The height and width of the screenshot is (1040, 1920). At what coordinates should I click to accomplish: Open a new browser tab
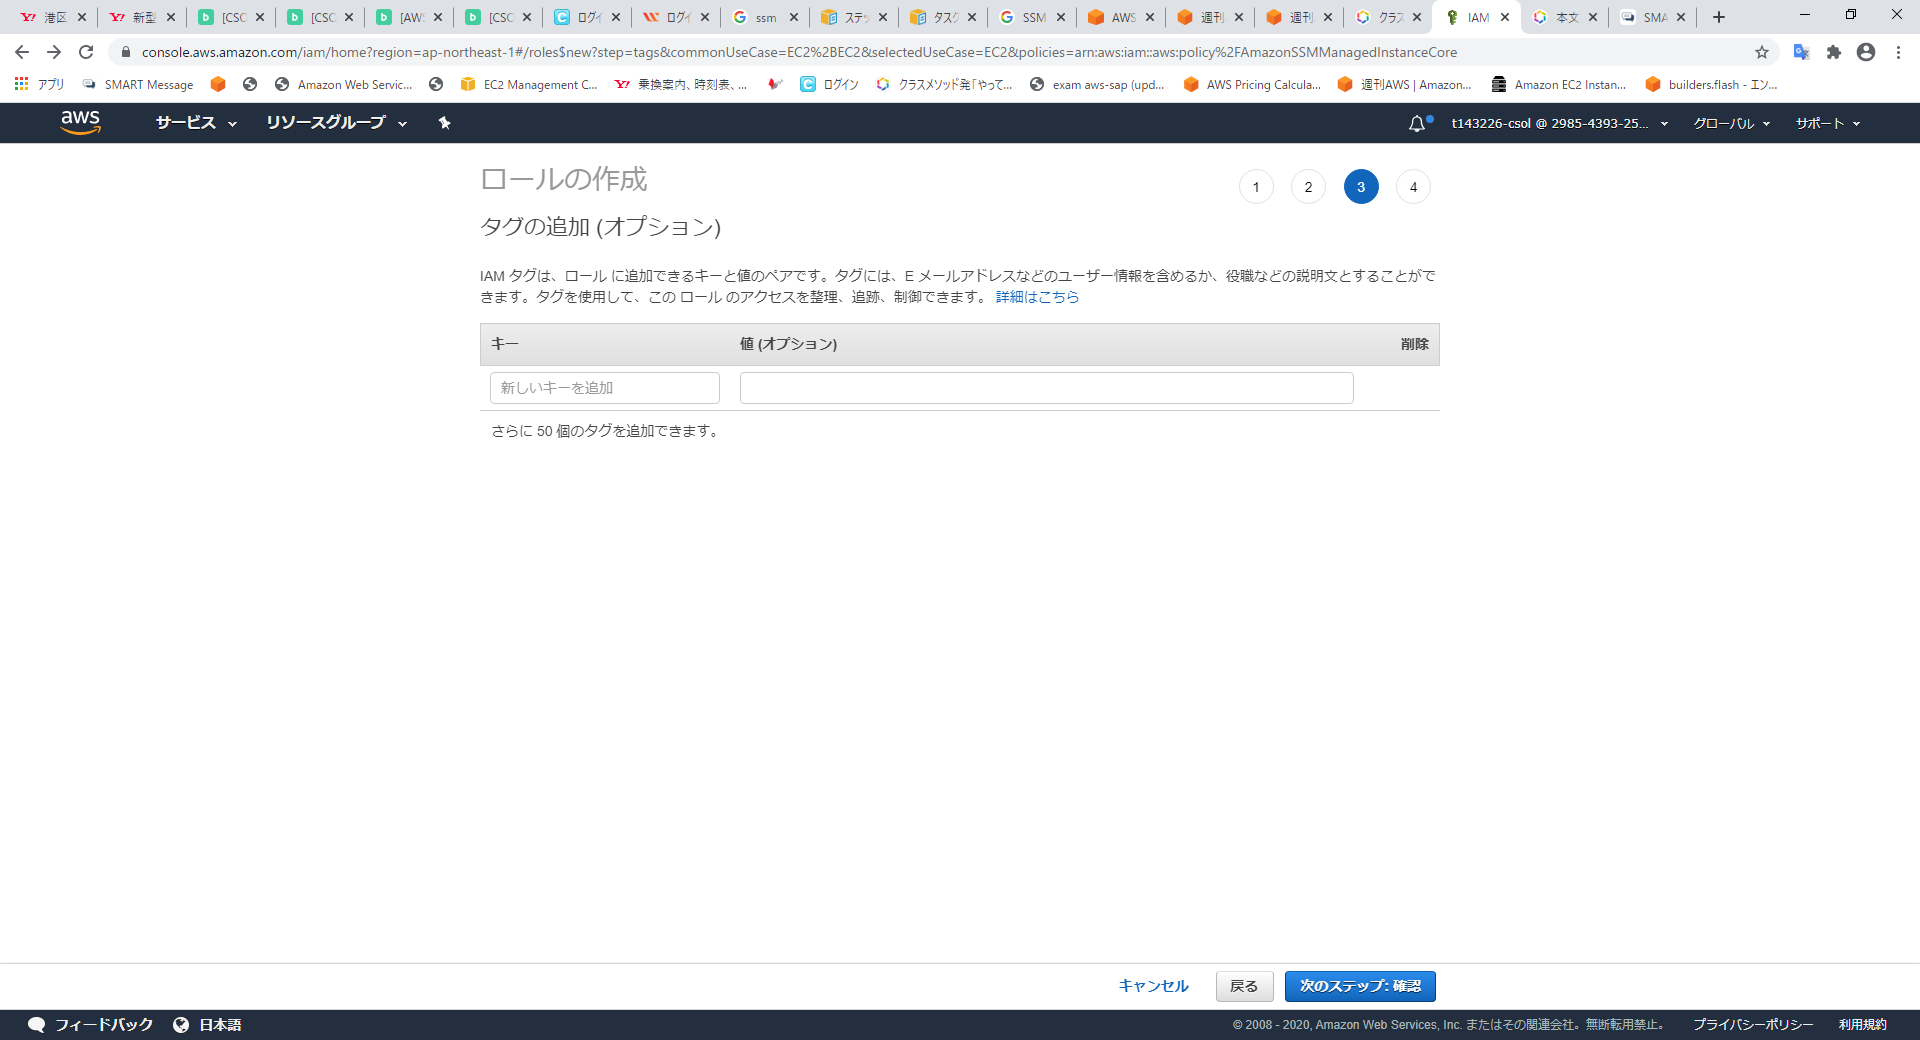[x=1719, y=17]
